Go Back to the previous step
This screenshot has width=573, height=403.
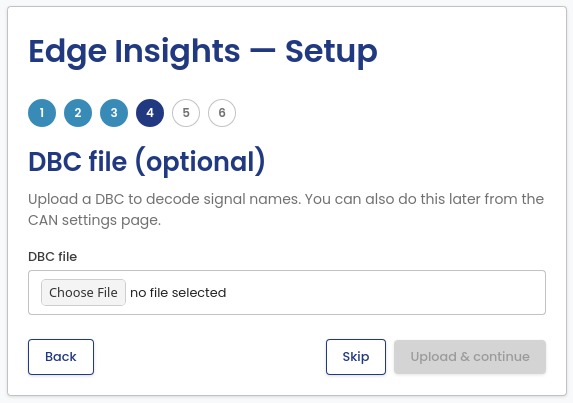tap(61, 357)
